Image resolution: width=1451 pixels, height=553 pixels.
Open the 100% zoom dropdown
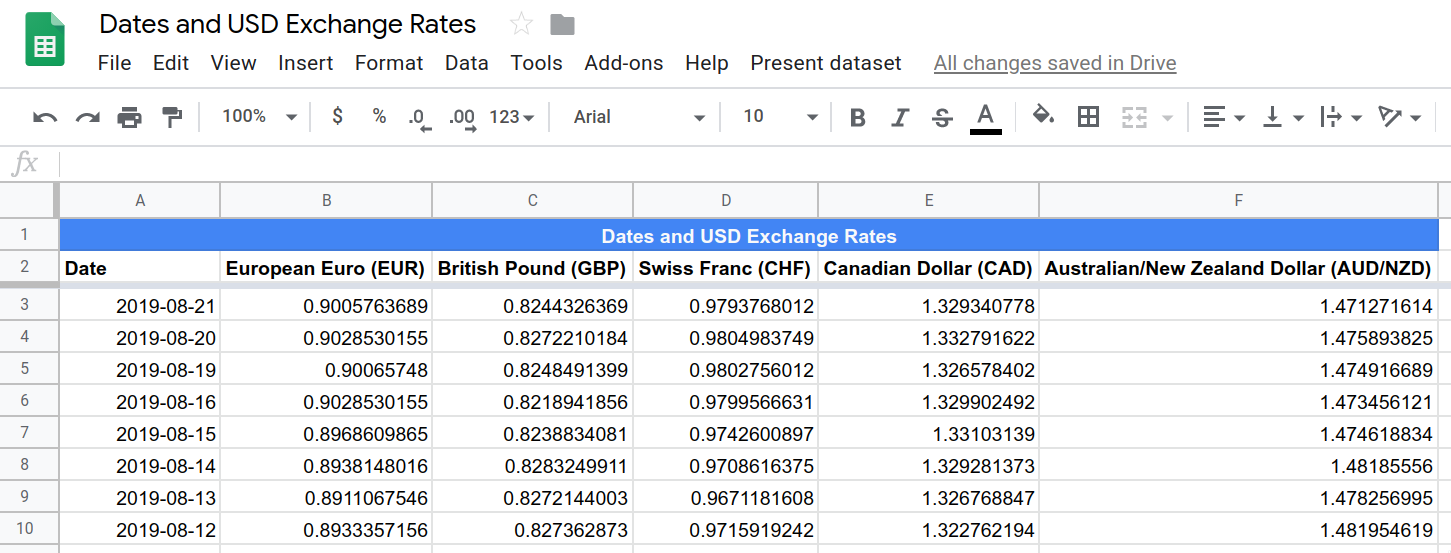coord(259,117)
